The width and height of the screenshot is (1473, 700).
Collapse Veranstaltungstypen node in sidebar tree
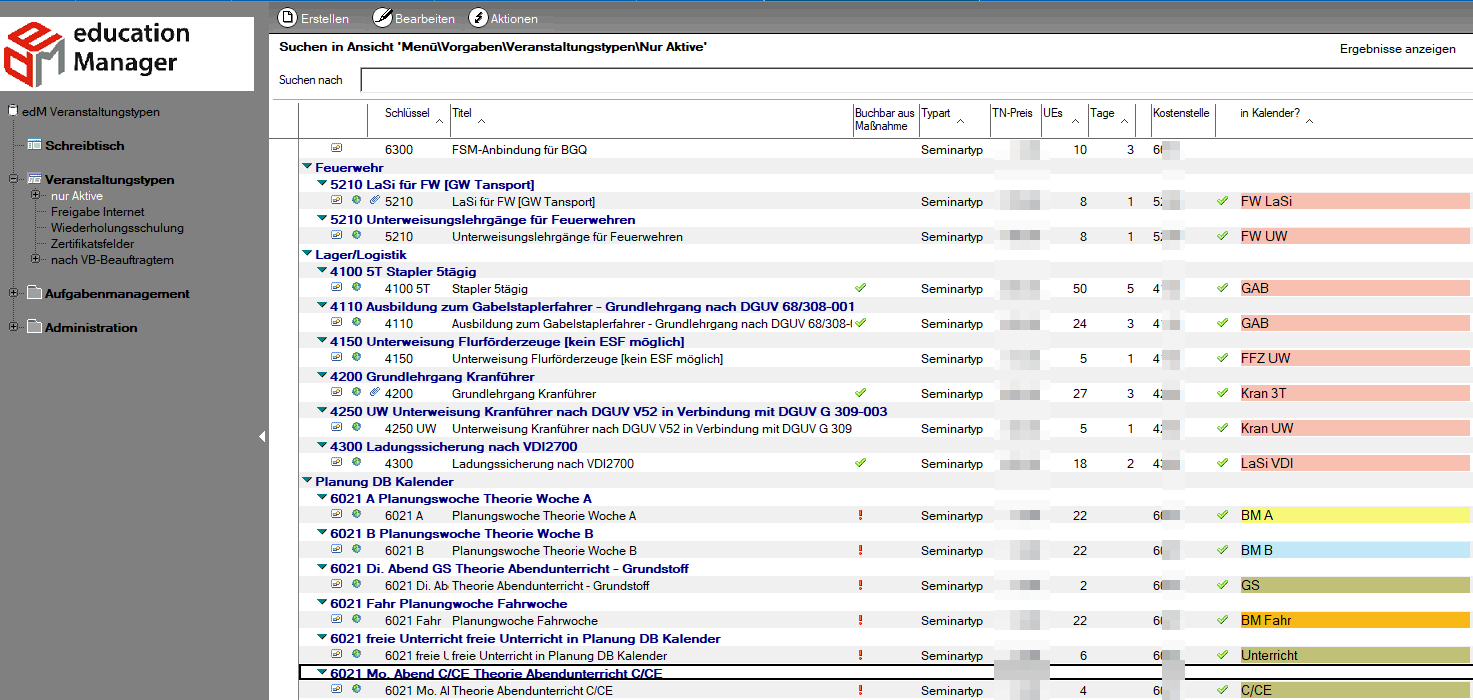(13, 179)
